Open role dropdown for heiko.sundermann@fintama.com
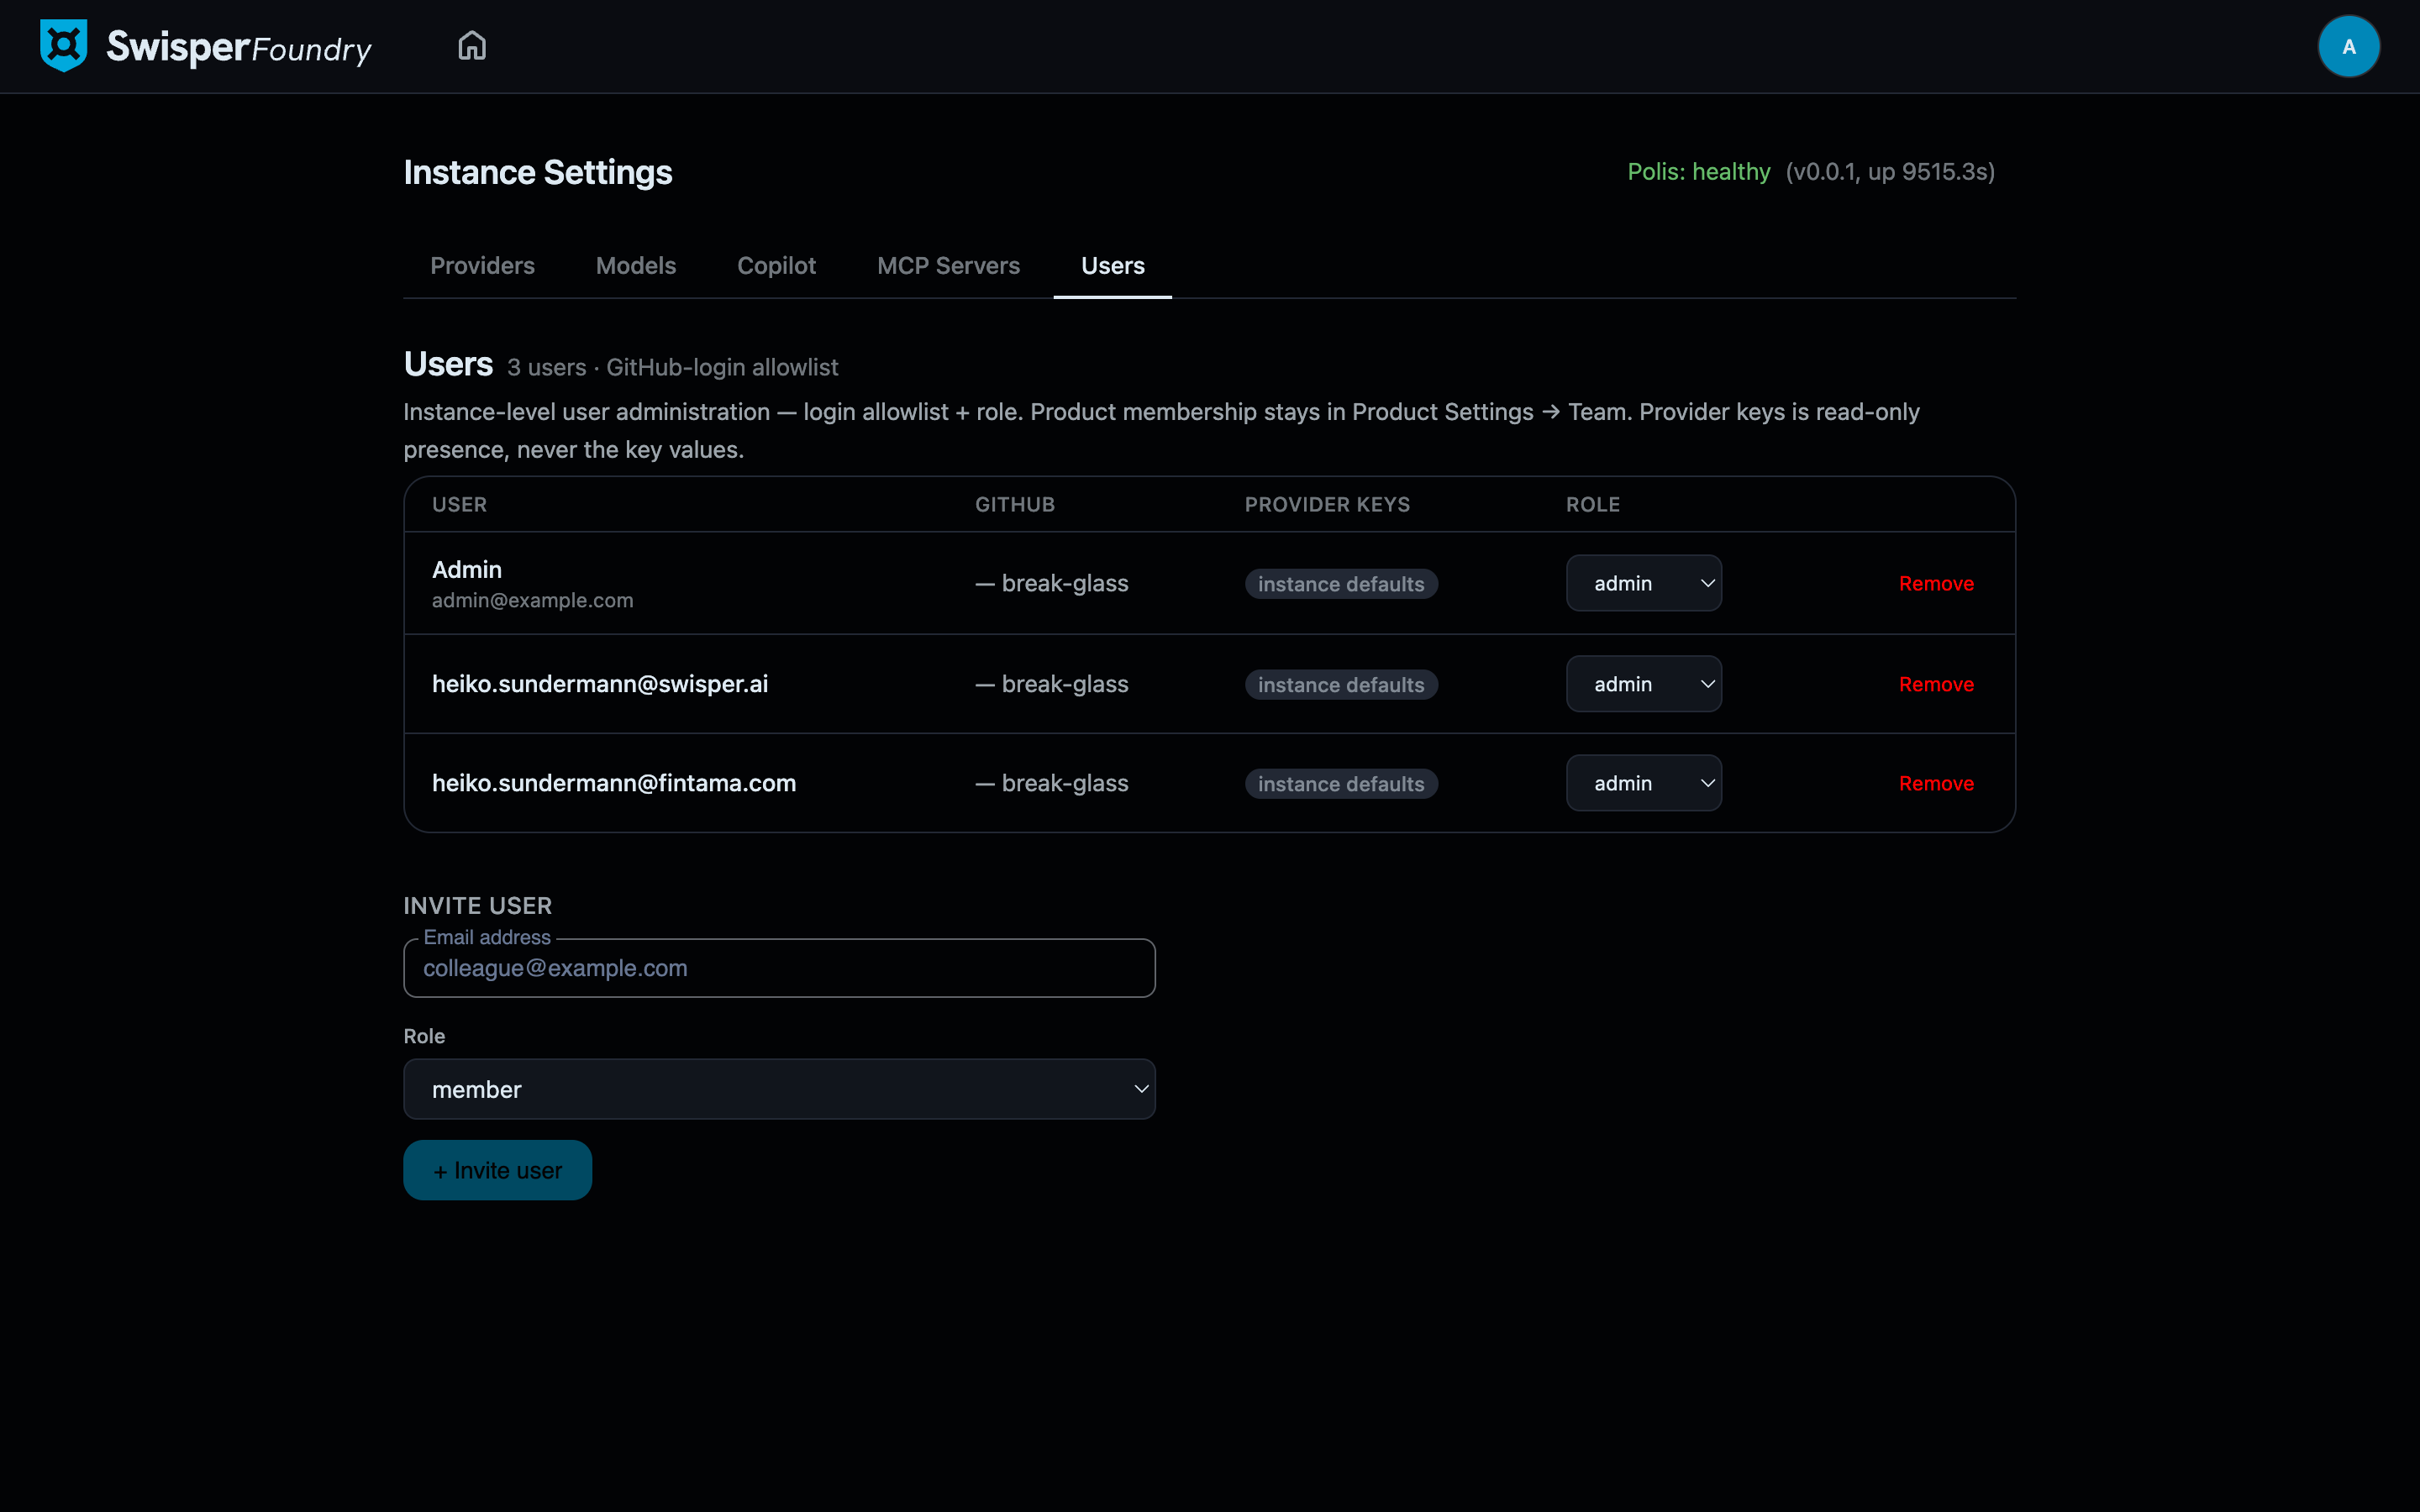Screen dimensions: 2420x1512 click(x=1643, y=783)
